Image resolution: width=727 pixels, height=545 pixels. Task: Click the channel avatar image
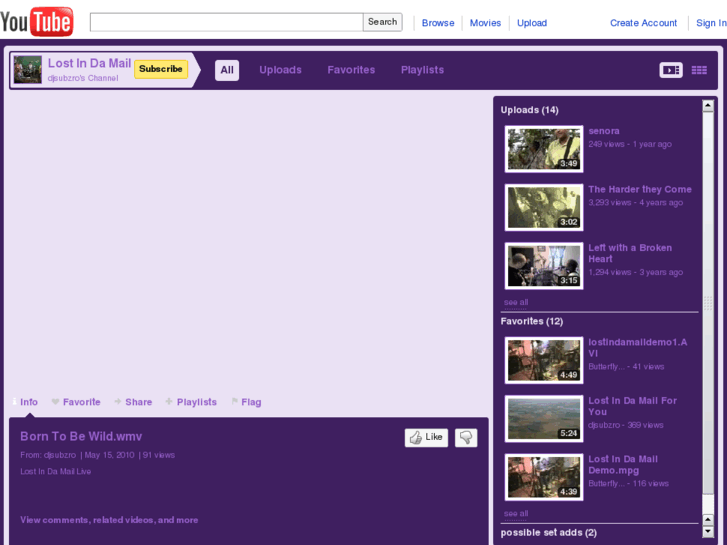[x=28, y=70]
